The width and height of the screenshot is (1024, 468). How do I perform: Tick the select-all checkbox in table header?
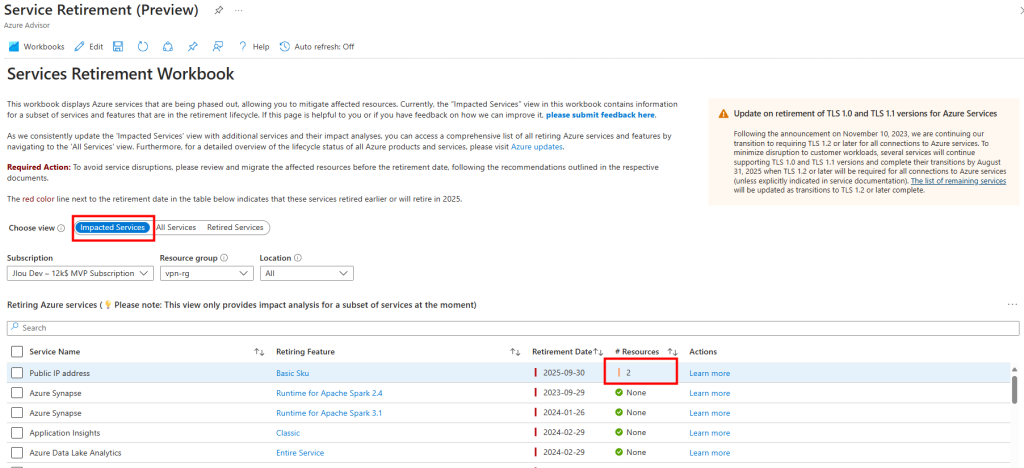(x=17, y=352)
